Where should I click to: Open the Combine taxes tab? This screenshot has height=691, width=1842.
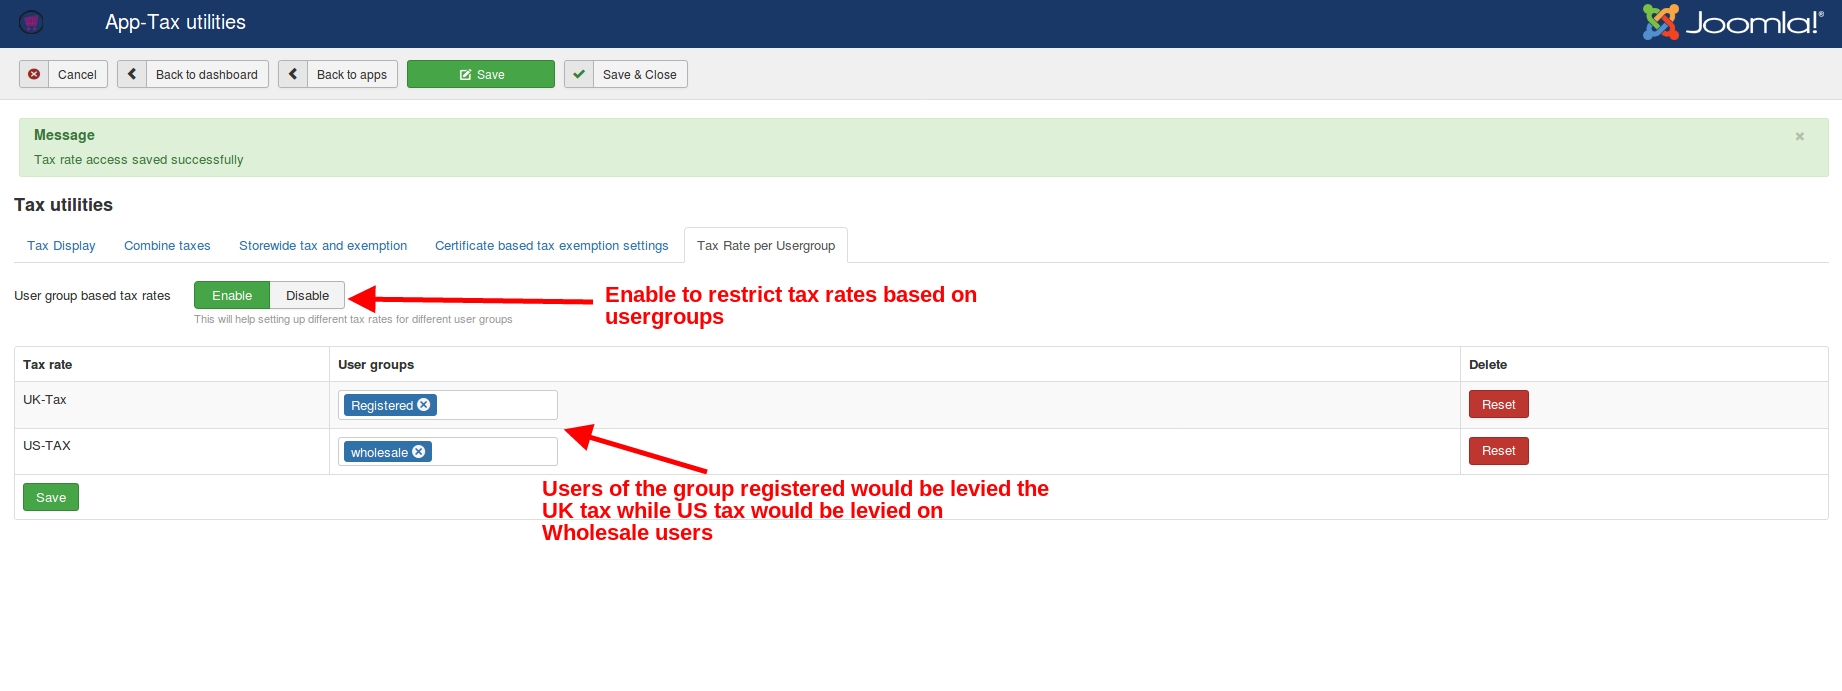(x=167, y=245)
